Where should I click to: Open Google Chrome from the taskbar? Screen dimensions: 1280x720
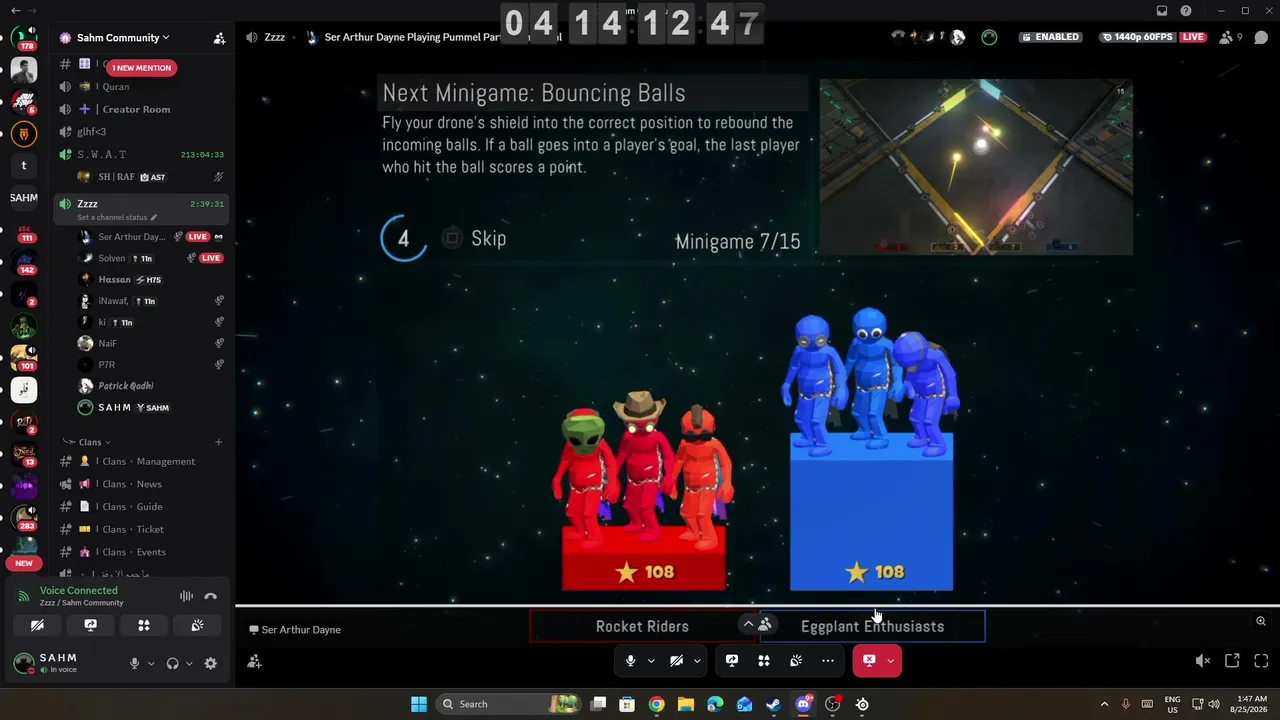click(656, 704)
